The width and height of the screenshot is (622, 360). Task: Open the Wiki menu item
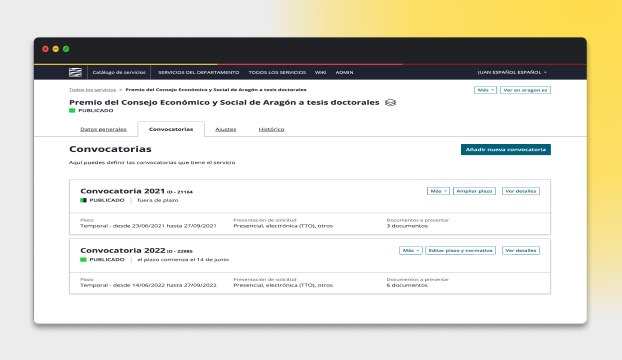tap(321, 73)
